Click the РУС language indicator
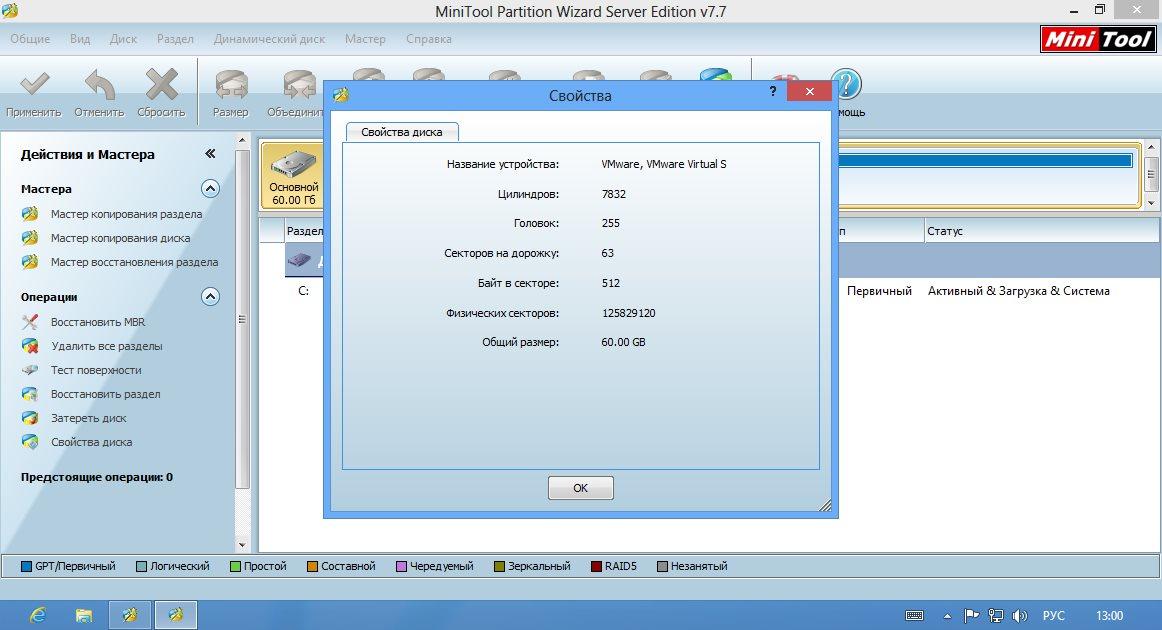The height and width of the screenshot is (630, 1162). (x=1053, y=616)
